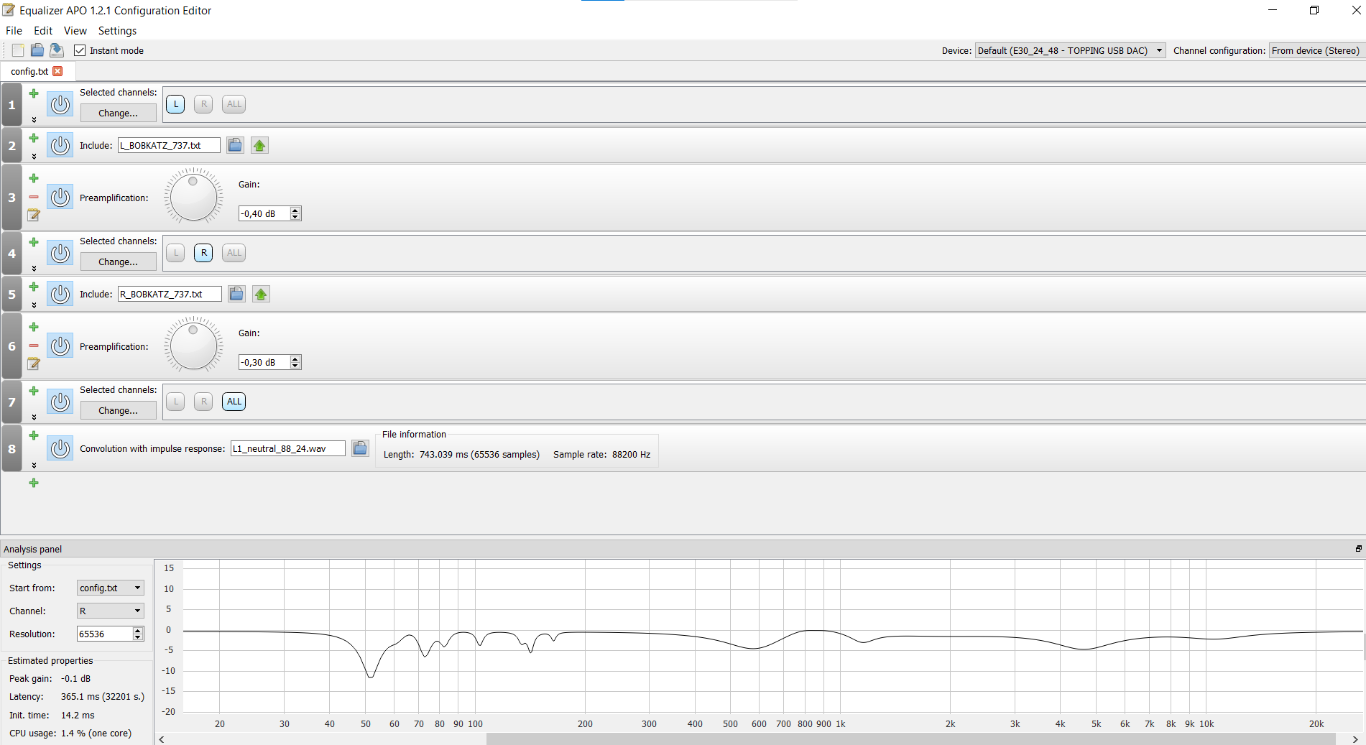Expand row 4 with double chevron
The image size is (1366, 745).
click(33, 268)
